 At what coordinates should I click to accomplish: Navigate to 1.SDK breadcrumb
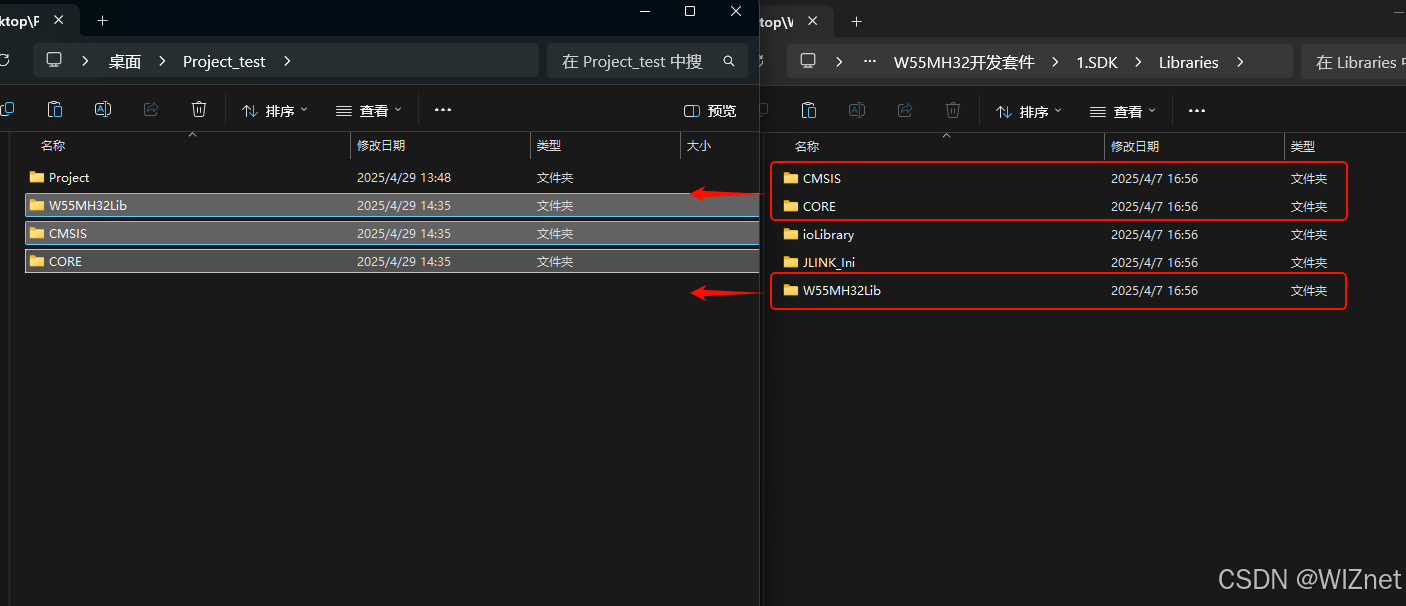1097,62
